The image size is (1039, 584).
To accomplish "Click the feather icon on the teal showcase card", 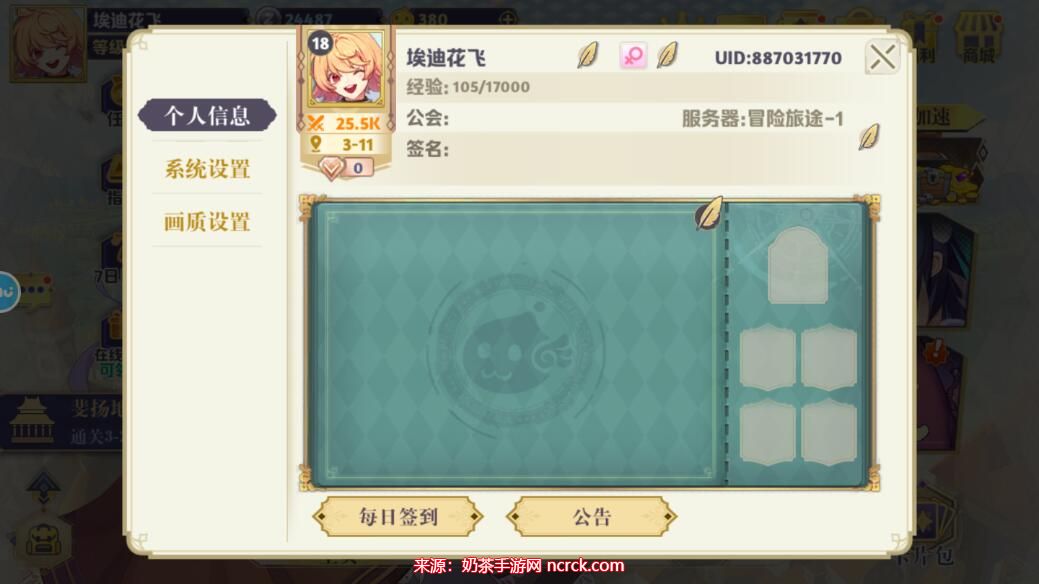I will pyautogui.click(x=709, y=213).
